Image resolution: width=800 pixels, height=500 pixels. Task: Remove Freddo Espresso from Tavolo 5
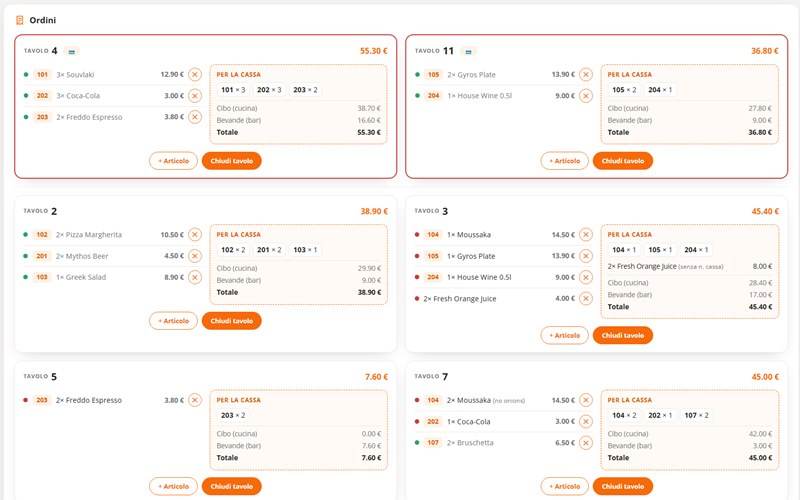(194, 400)
